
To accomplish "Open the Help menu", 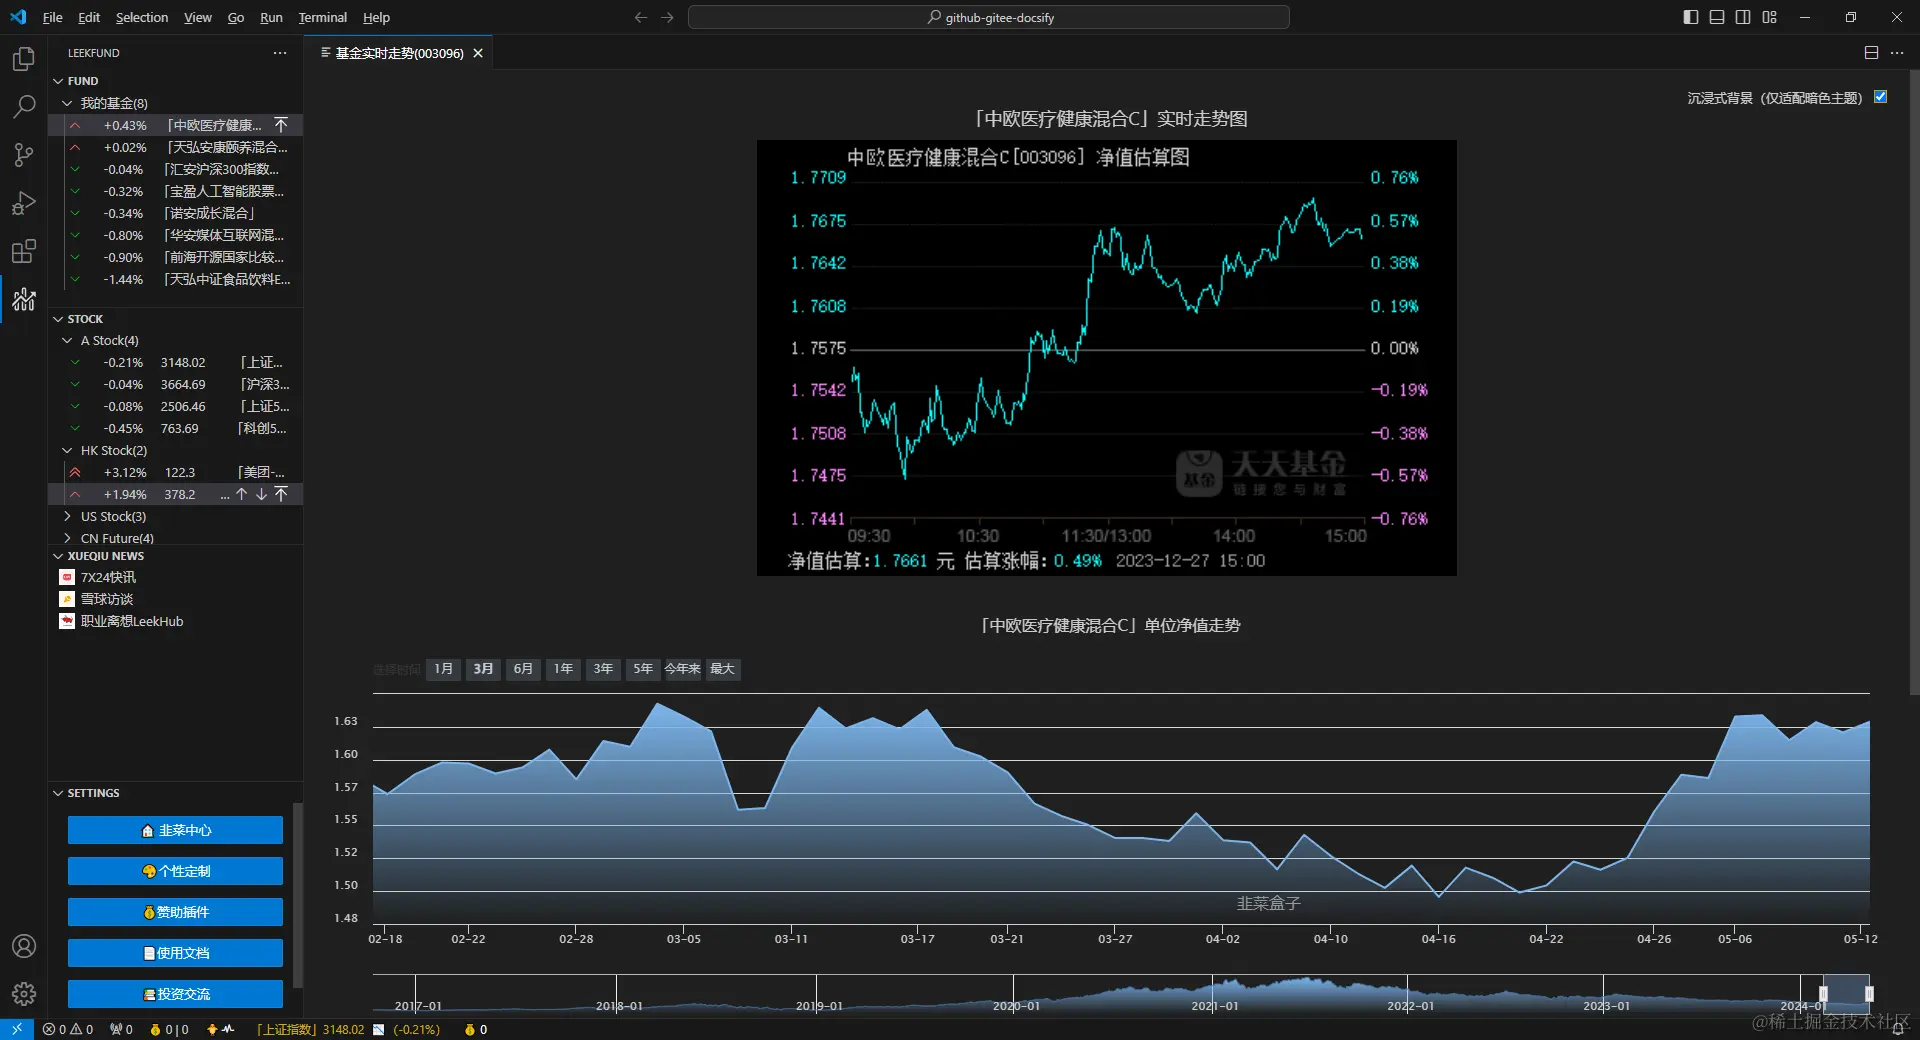I will (376, 17).
